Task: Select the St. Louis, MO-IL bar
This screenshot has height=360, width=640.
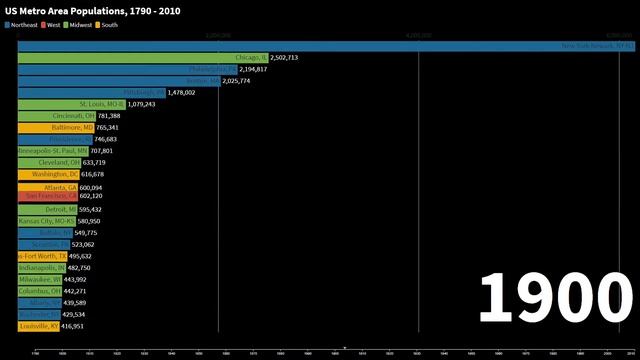Action: [72, 104]
